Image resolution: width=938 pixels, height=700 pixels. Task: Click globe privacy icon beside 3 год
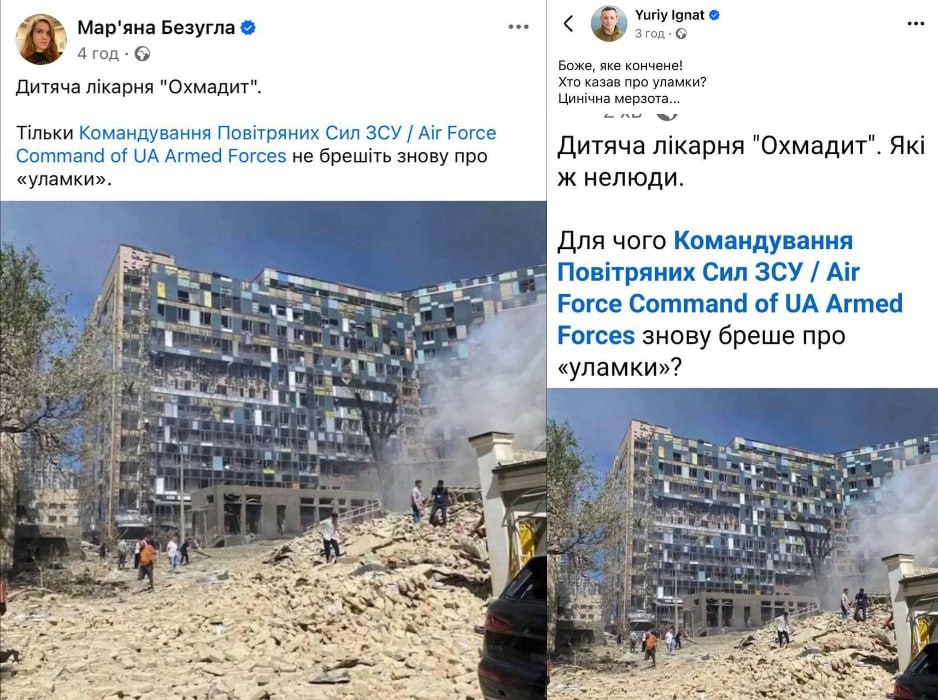pyautogui.click(x=681, y=34)
